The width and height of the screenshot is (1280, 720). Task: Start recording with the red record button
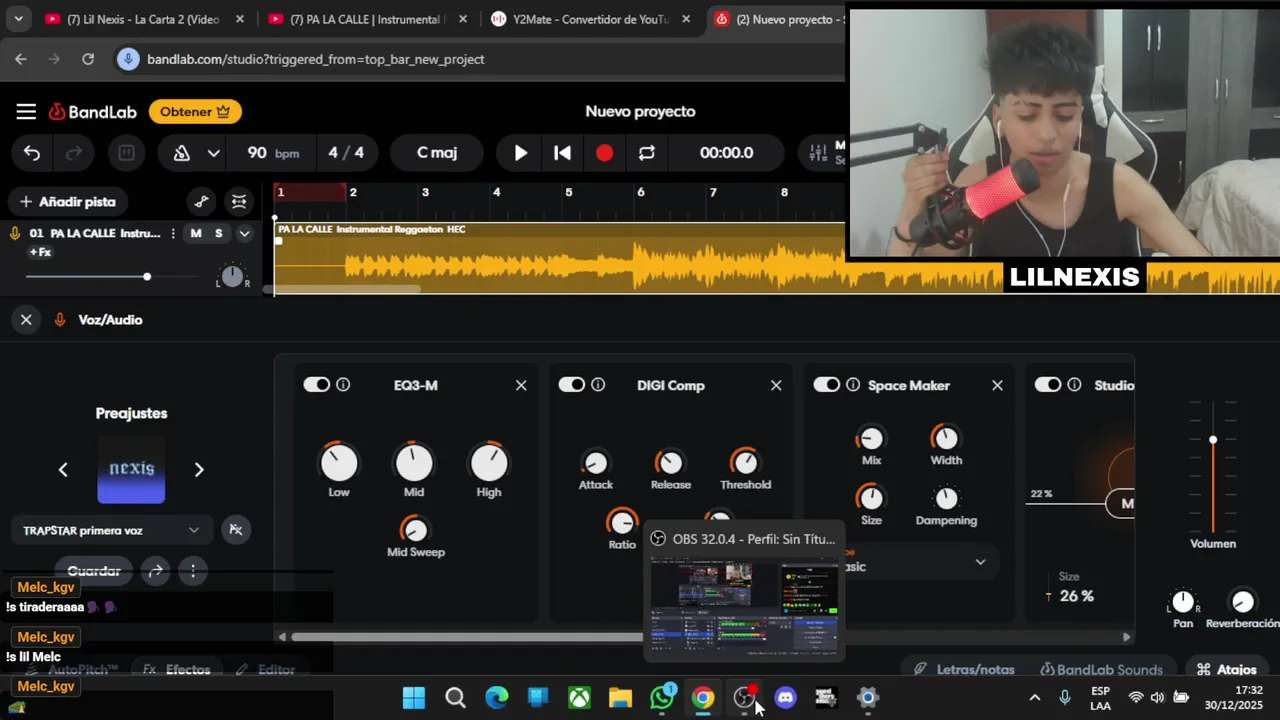point(604,153)
